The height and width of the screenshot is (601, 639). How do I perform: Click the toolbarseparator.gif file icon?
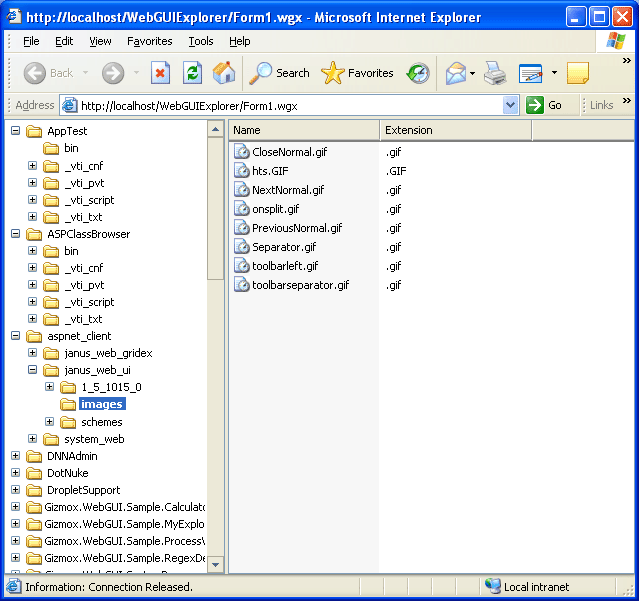(x=242, y=285)
